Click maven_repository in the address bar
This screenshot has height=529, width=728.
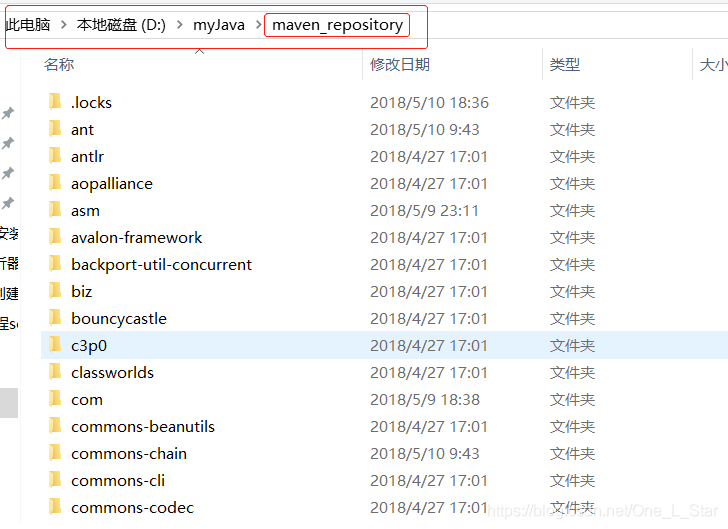pyautogui.click(x=337, y=25)
